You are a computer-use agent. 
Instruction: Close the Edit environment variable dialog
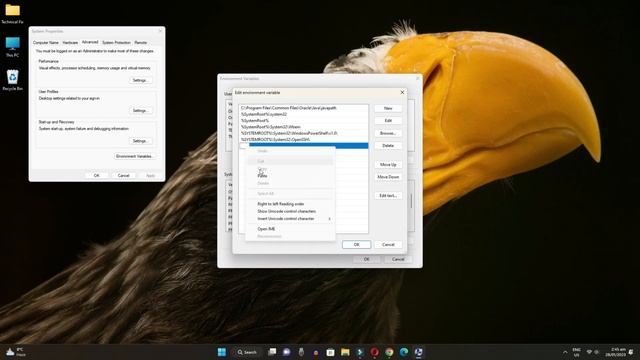[402, 93]
